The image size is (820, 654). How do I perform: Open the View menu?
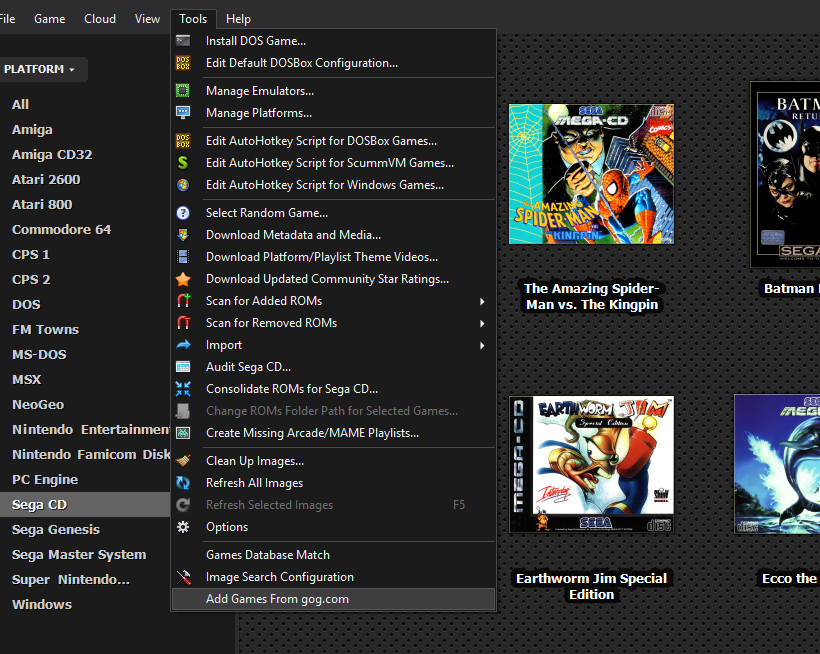147,19
